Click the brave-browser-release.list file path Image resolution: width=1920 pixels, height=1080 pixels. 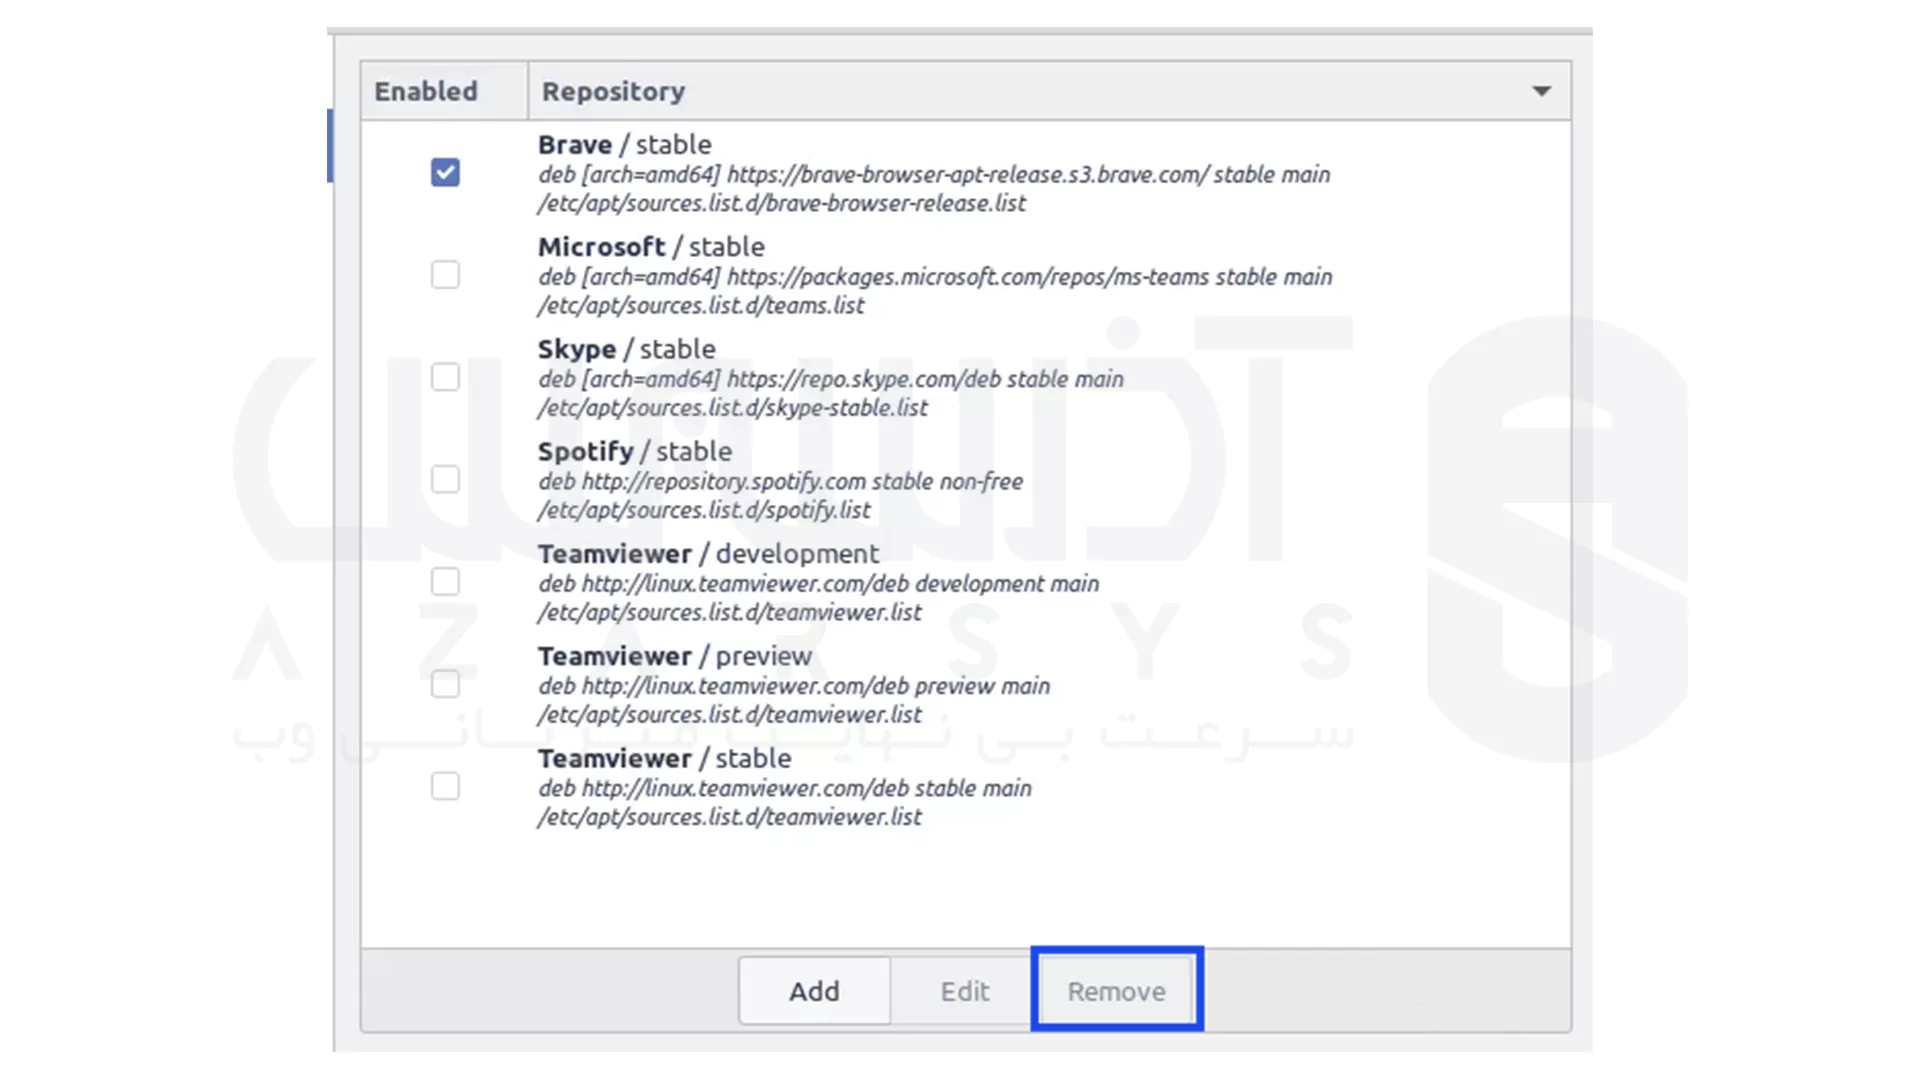coord(782,203)
